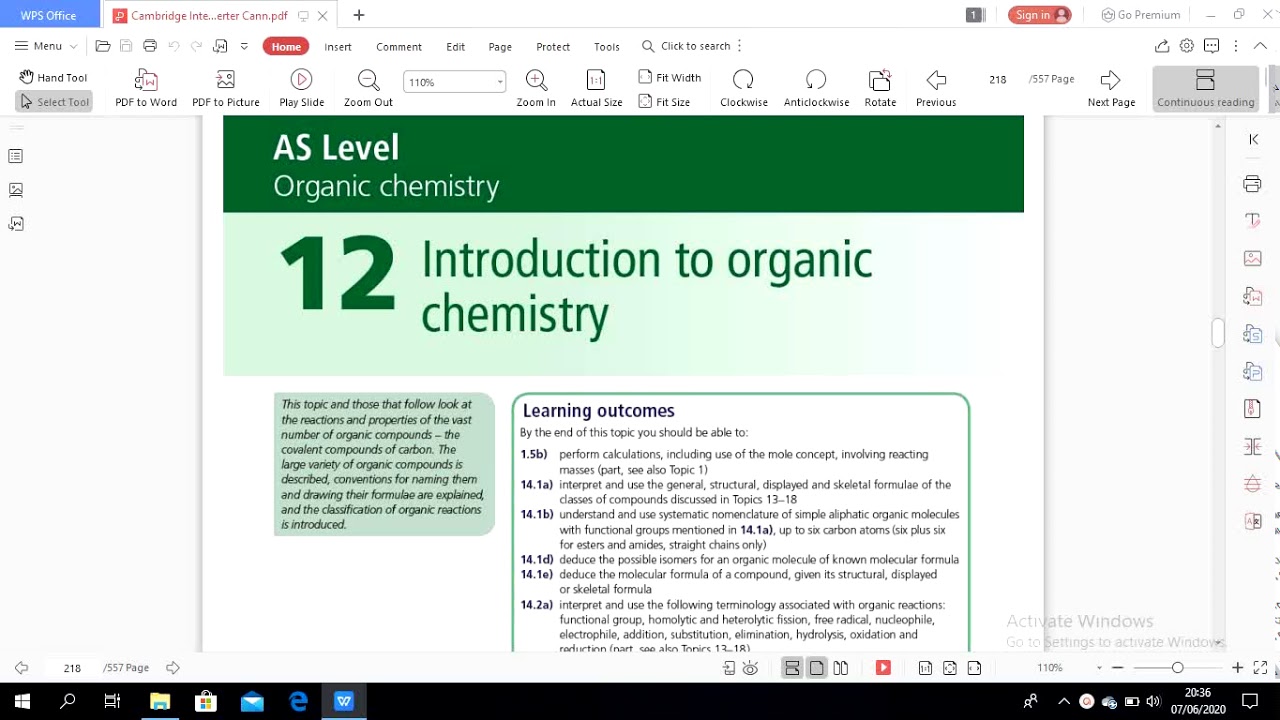Image resolution: width=1280 pixels, height=720 pixels.
Task: Click the Undo arrow icon
Action: click(174, 46)
